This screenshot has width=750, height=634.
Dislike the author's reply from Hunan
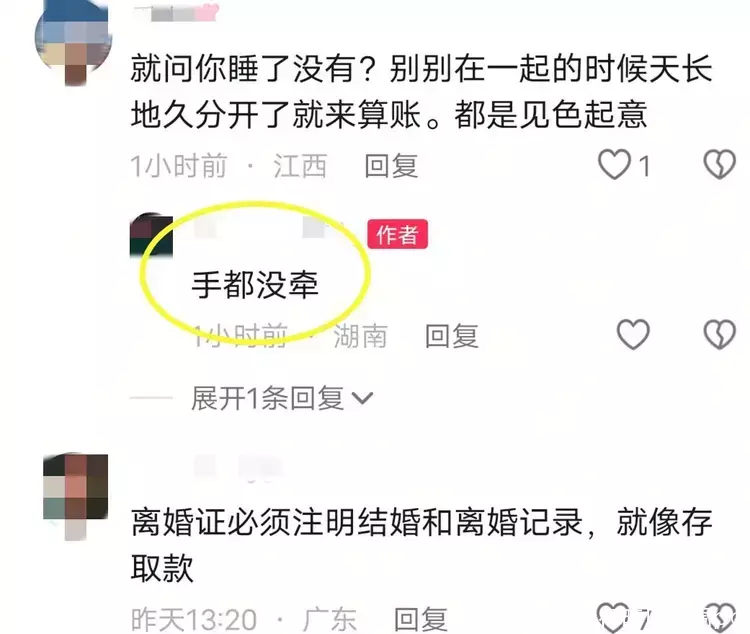click(x=719, y=334)
